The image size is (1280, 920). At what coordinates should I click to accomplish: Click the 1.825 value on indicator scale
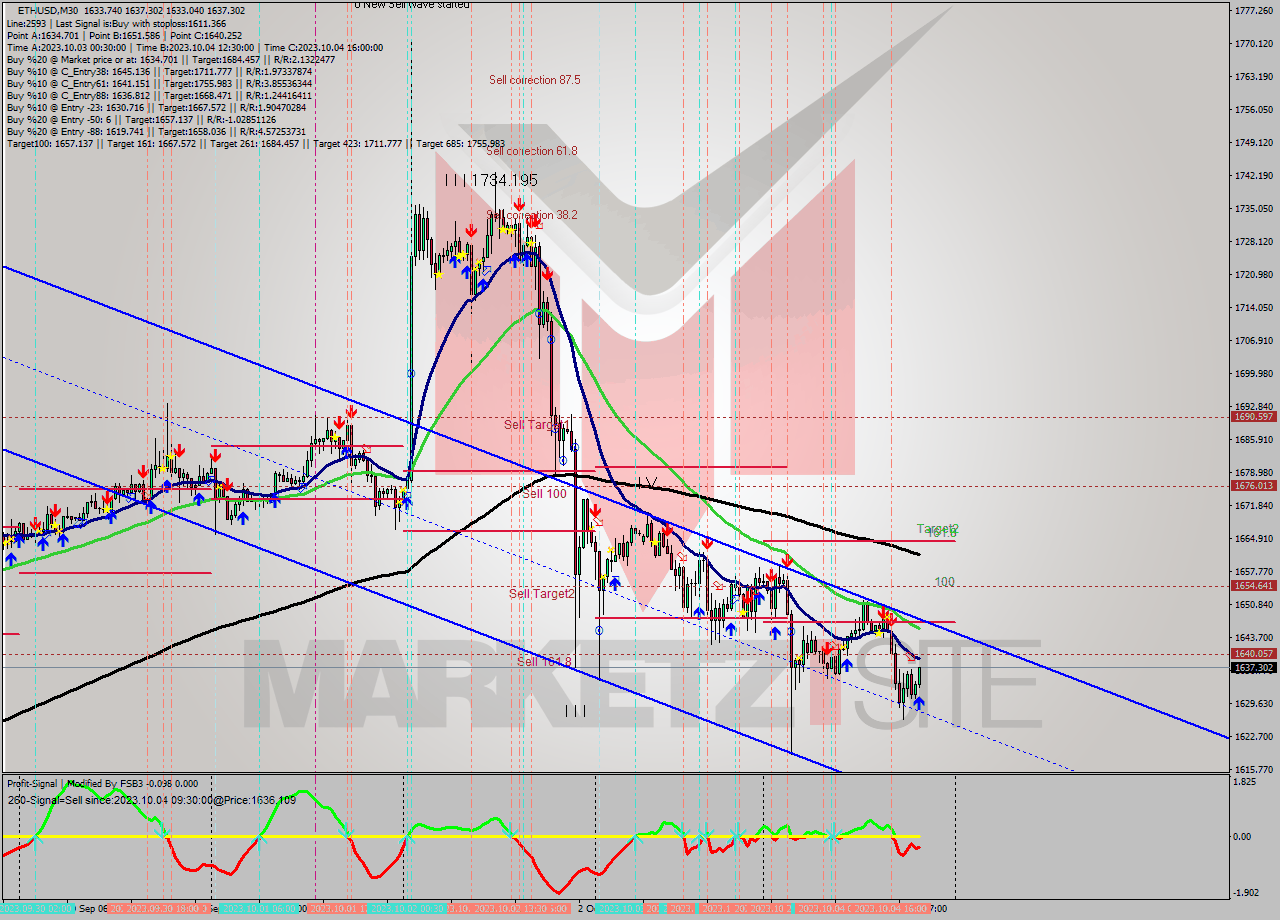(x=1246, y=782)
